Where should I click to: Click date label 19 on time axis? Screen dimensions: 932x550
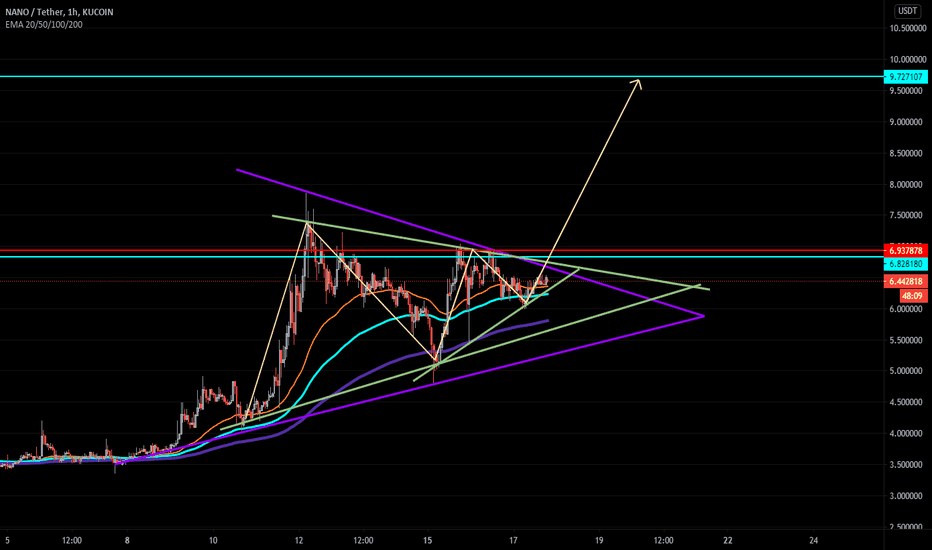pos(599,540)
